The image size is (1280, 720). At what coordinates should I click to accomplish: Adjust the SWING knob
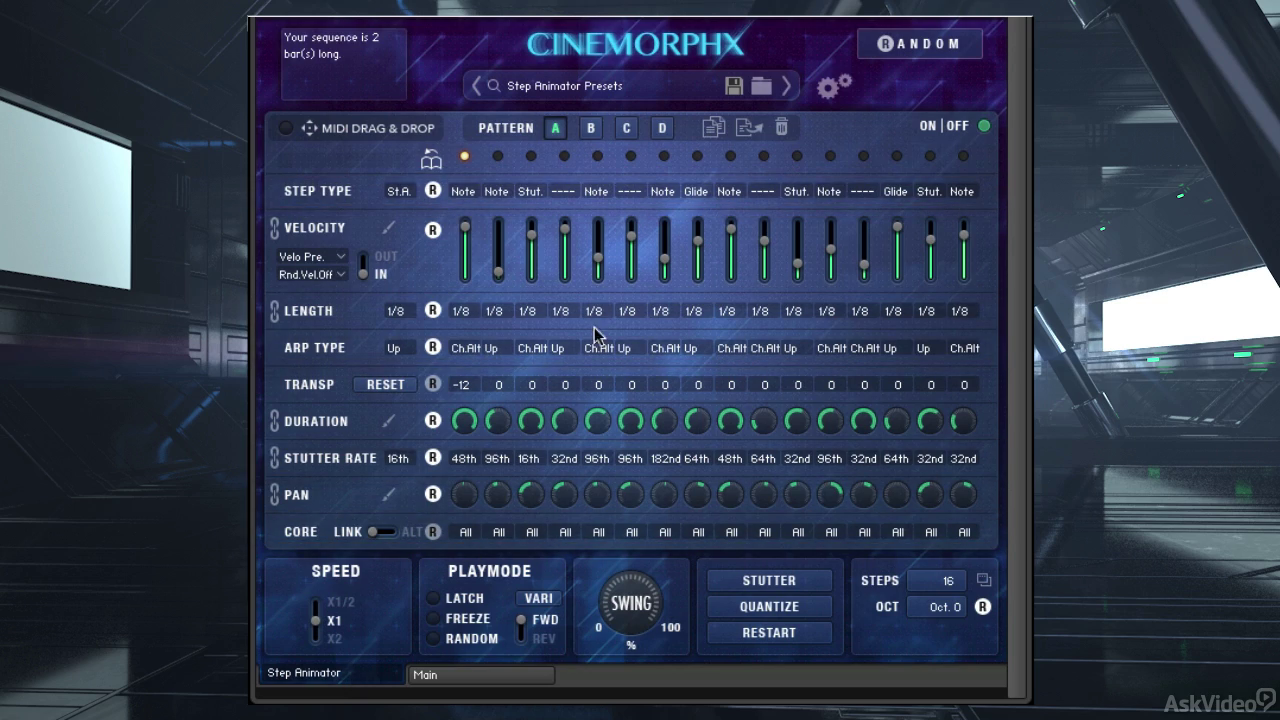(x=631, y=603)
